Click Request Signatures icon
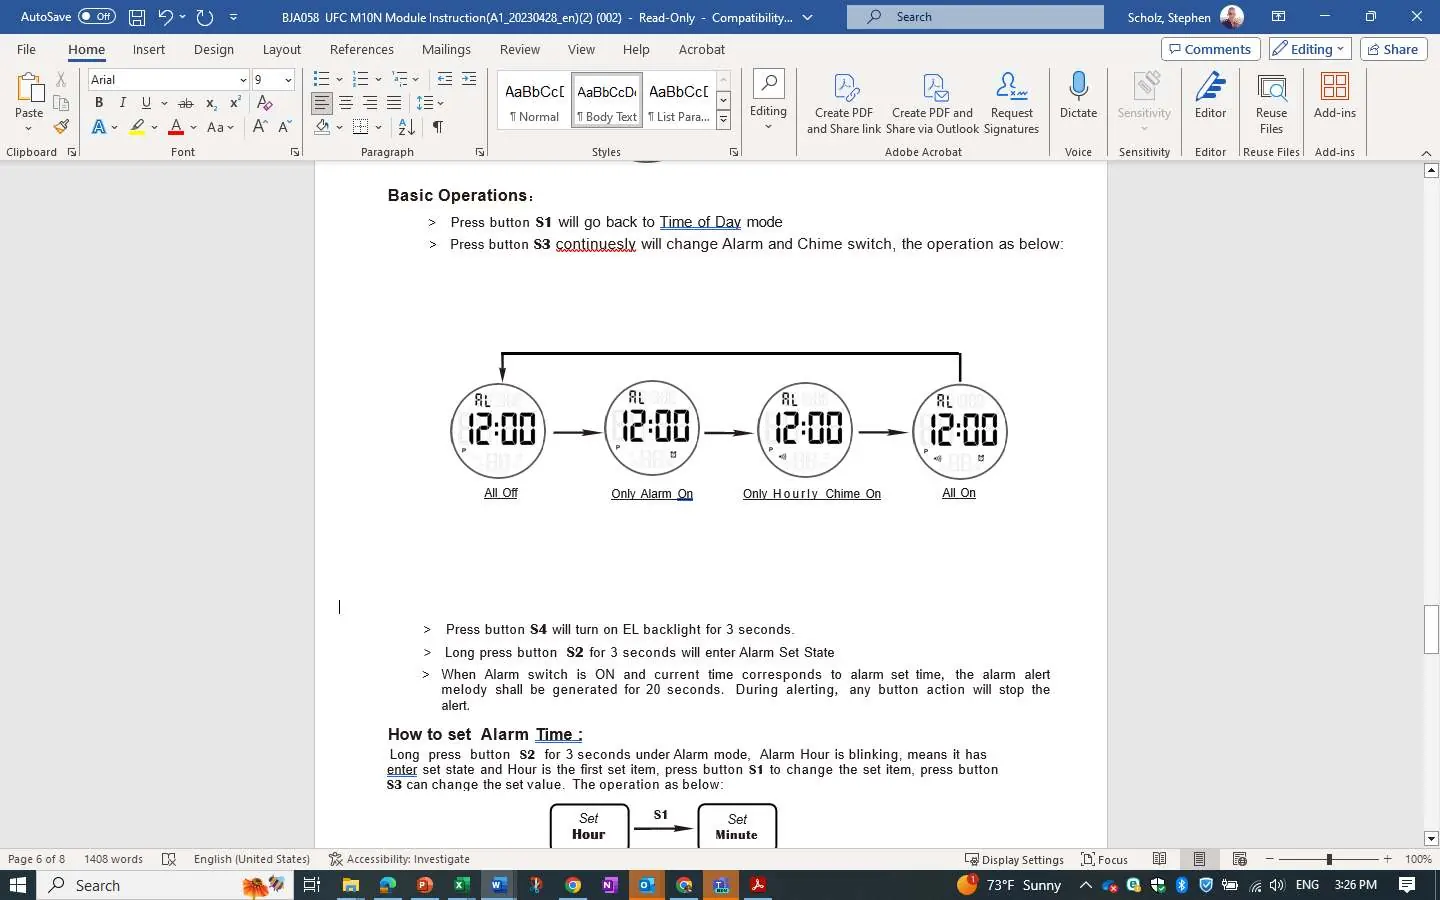 tap(1011, 103)
